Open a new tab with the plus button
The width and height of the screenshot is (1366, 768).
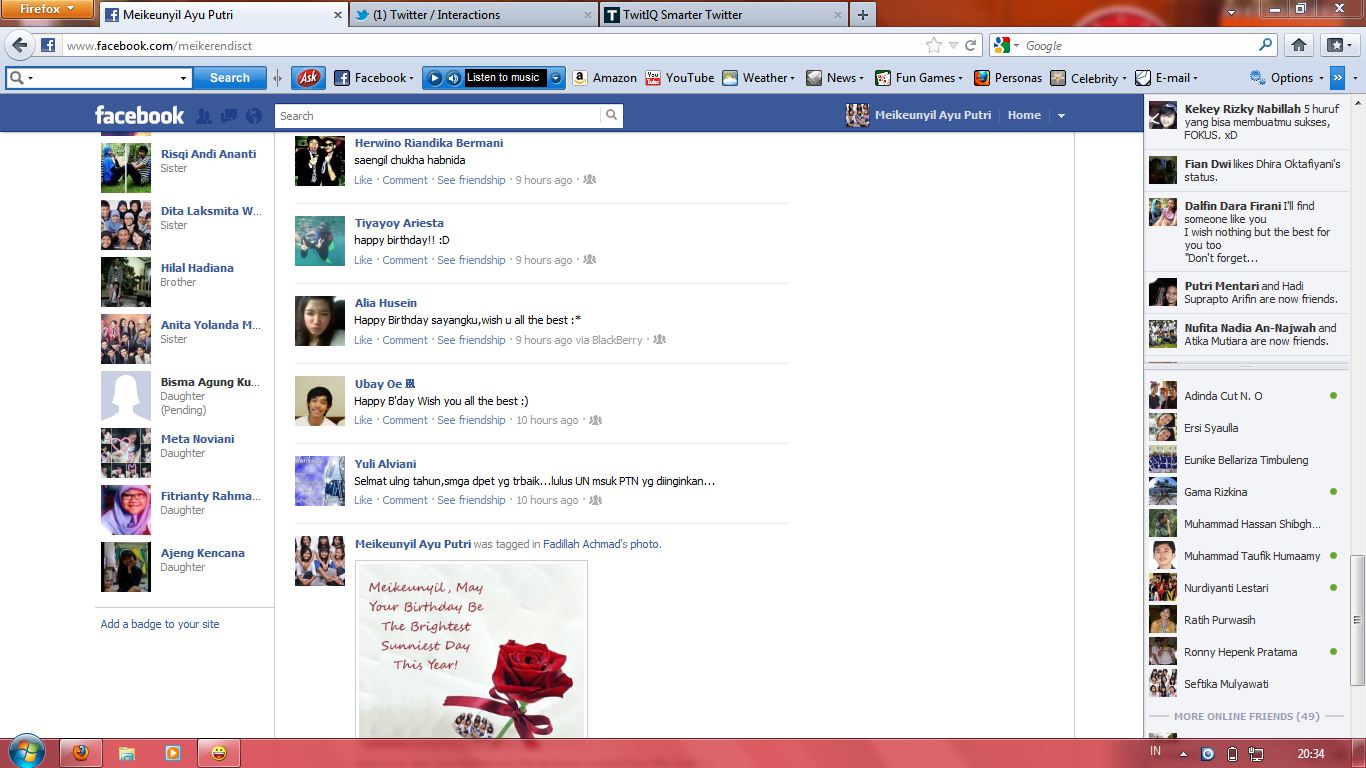point(862,15)
